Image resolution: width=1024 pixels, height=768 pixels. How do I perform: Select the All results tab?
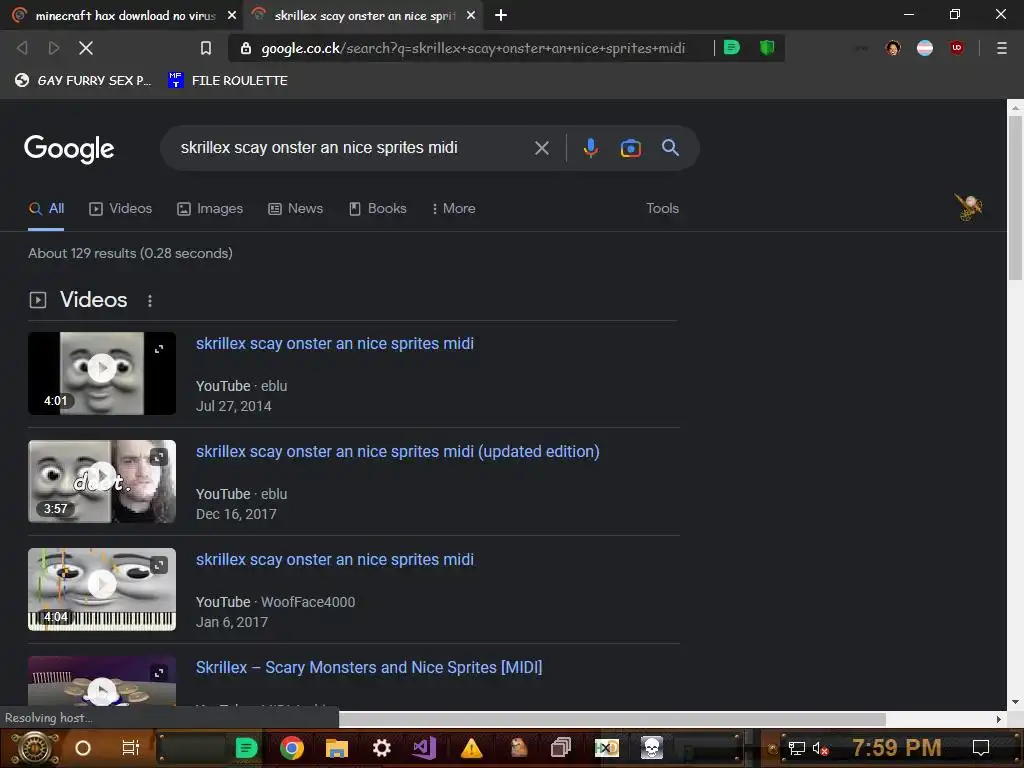pyautogui.click(x=46, y=208)
